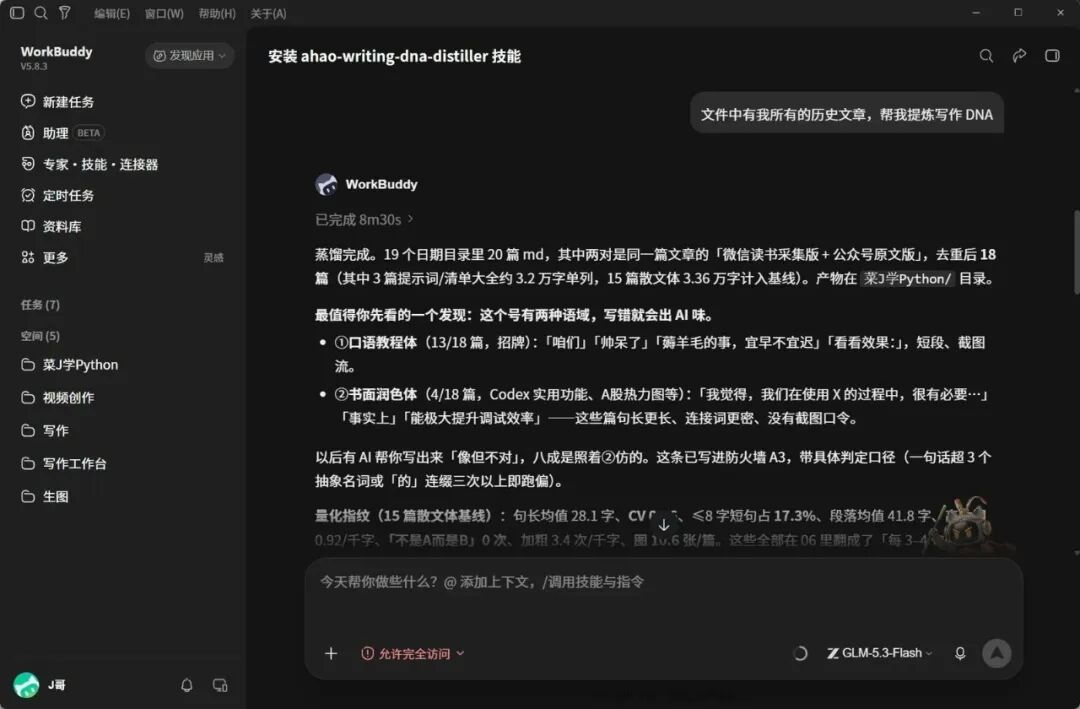This screenshot has width=1080, height=709.
Task: Expand the 发现应用 dropdown
Action: [x=189, y=56]
